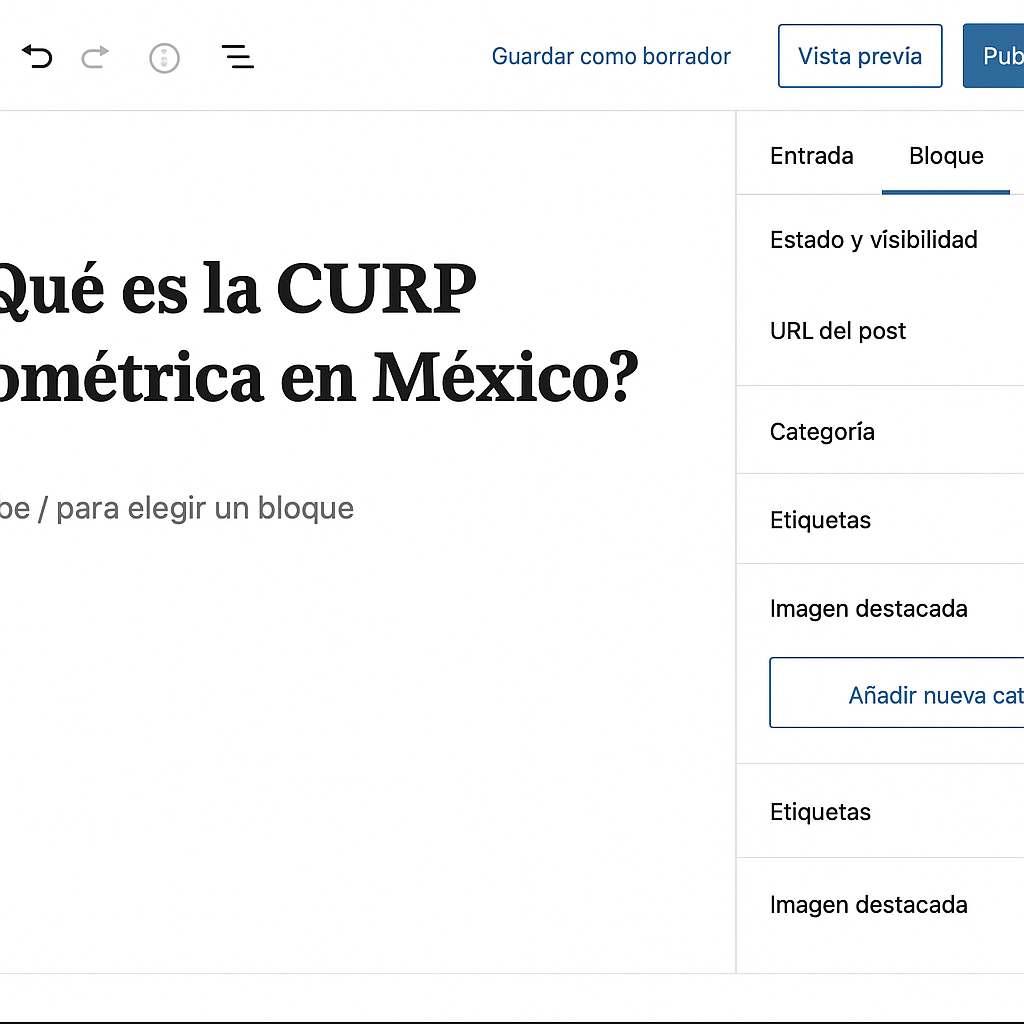Expand the Imagen destacada panel
This screenshot has height=1024, width=1024.
[868, 608]
